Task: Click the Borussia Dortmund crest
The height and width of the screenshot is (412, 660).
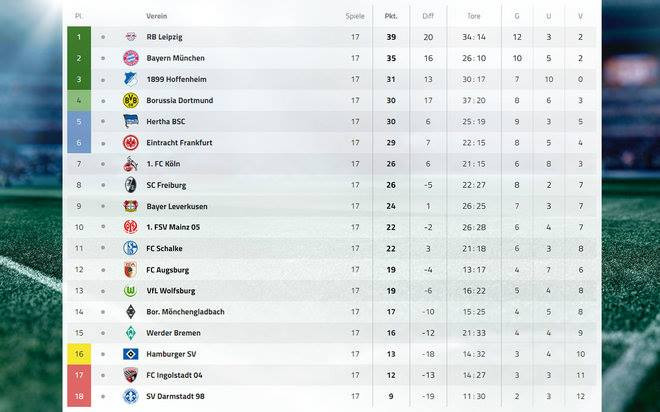Action: 130,101
